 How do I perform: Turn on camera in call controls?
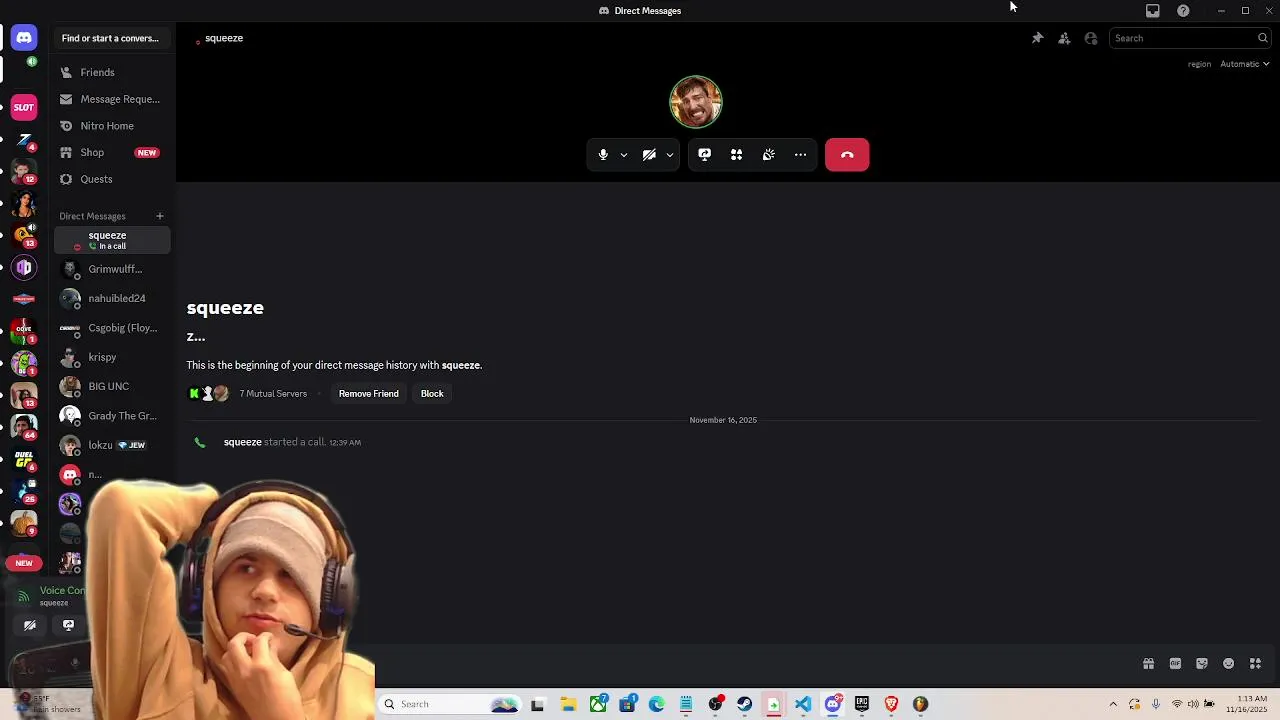tap(649, 155)
